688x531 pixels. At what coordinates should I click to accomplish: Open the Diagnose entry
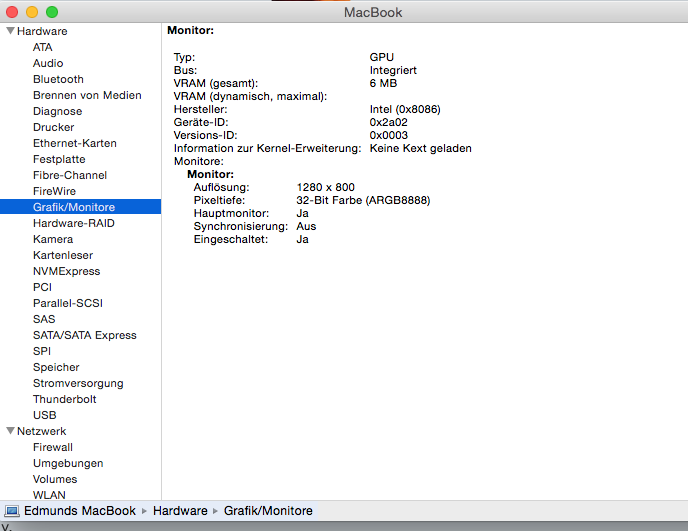57,111
